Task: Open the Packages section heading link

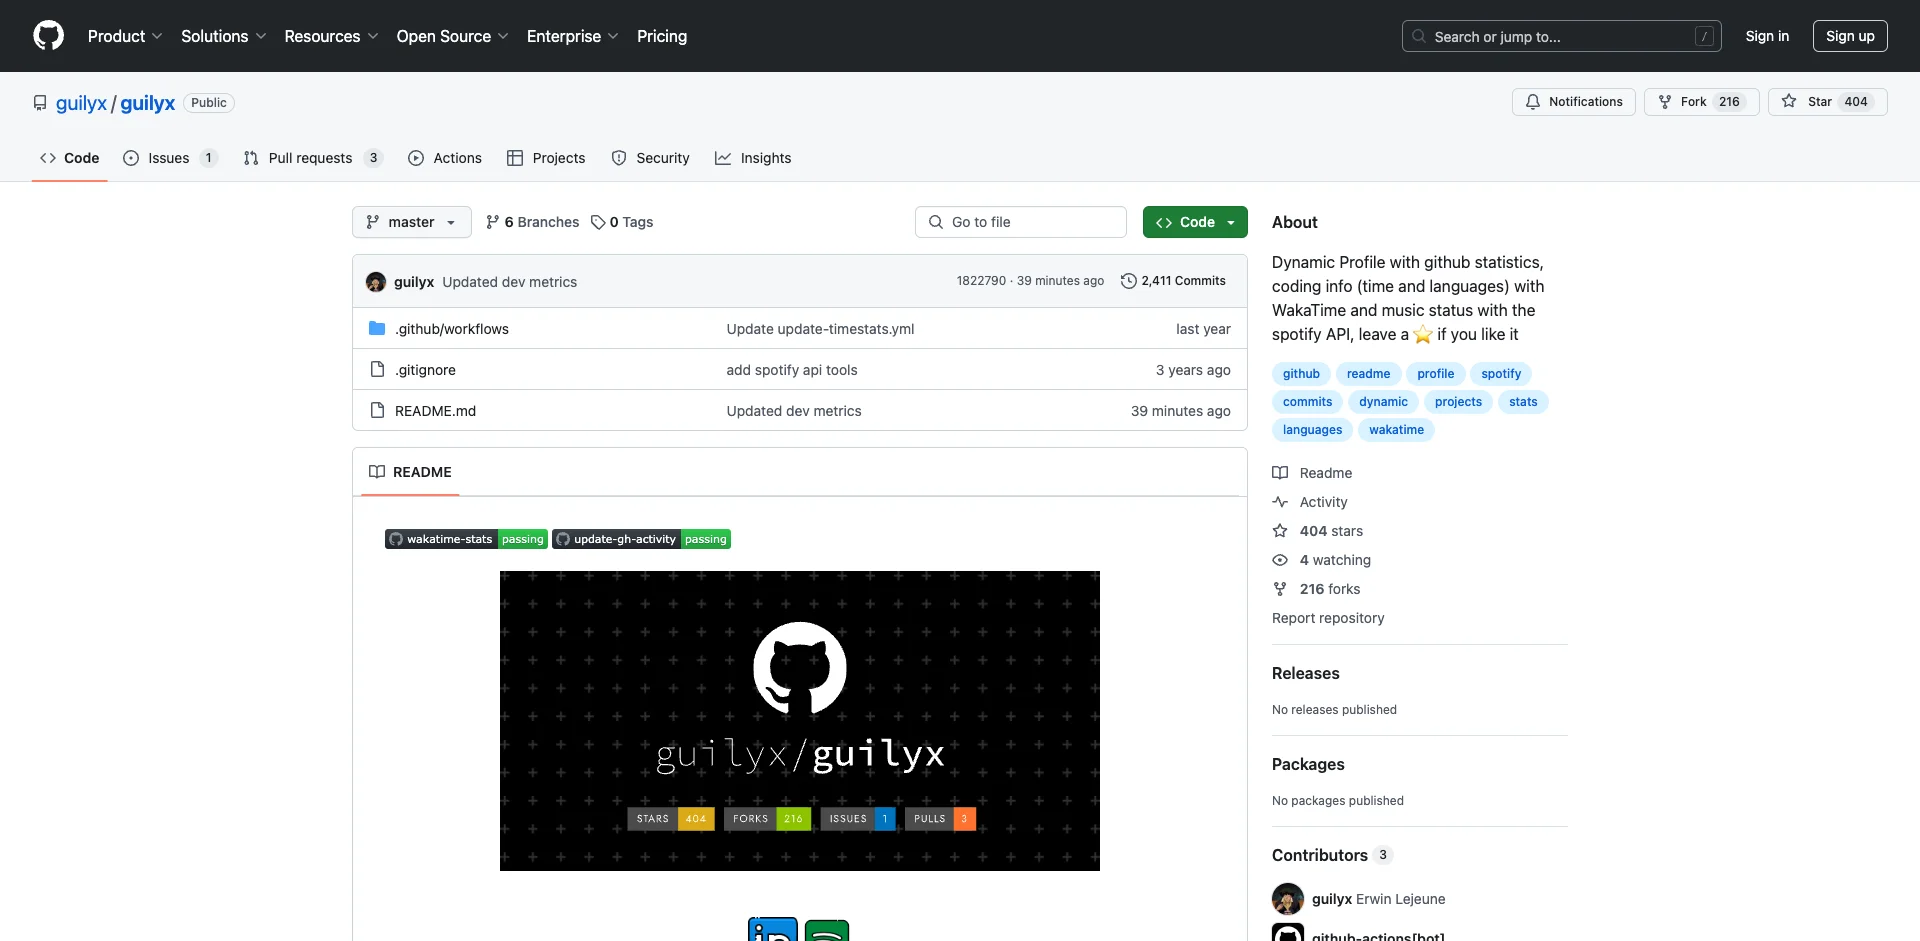Action: pyautogui.click(x=1308, y=764)
